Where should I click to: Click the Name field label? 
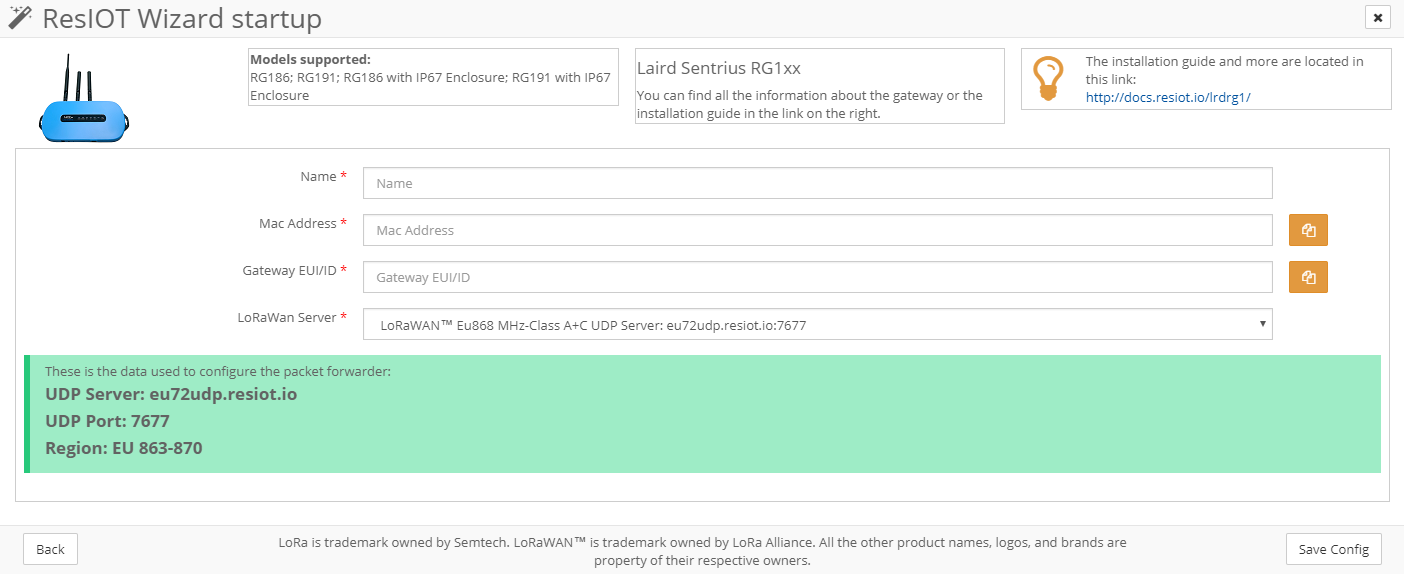[318, 177]
